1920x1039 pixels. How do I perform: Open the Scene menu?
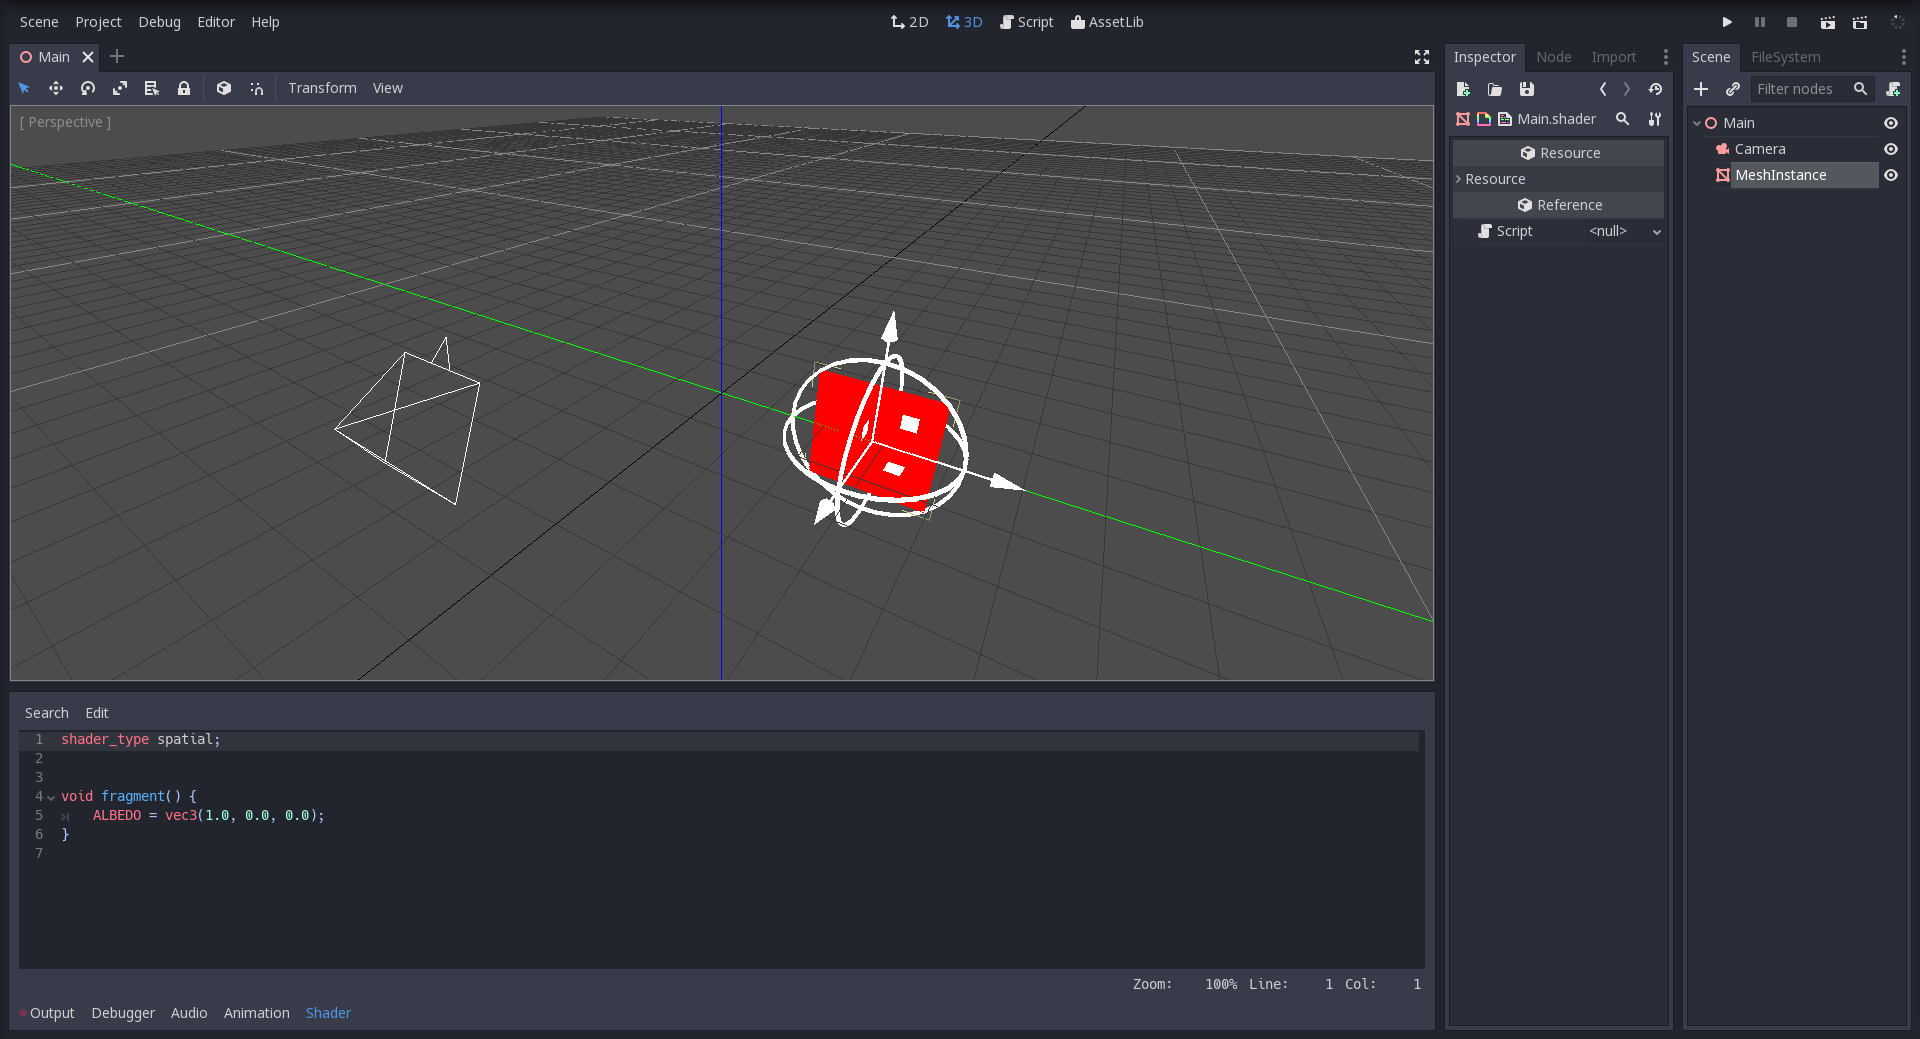coord(39,22)
